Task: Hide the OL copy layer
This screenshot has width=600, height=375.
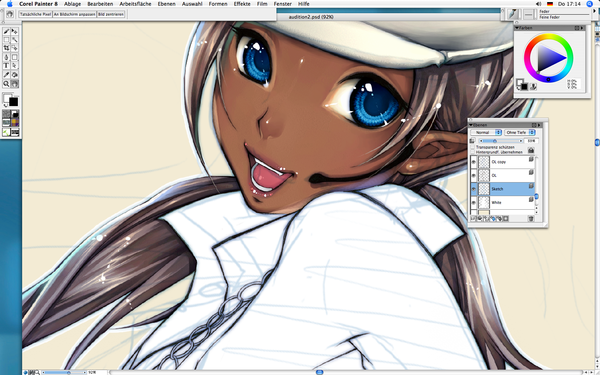Action: pyautogui.click(x=474, y=162)
